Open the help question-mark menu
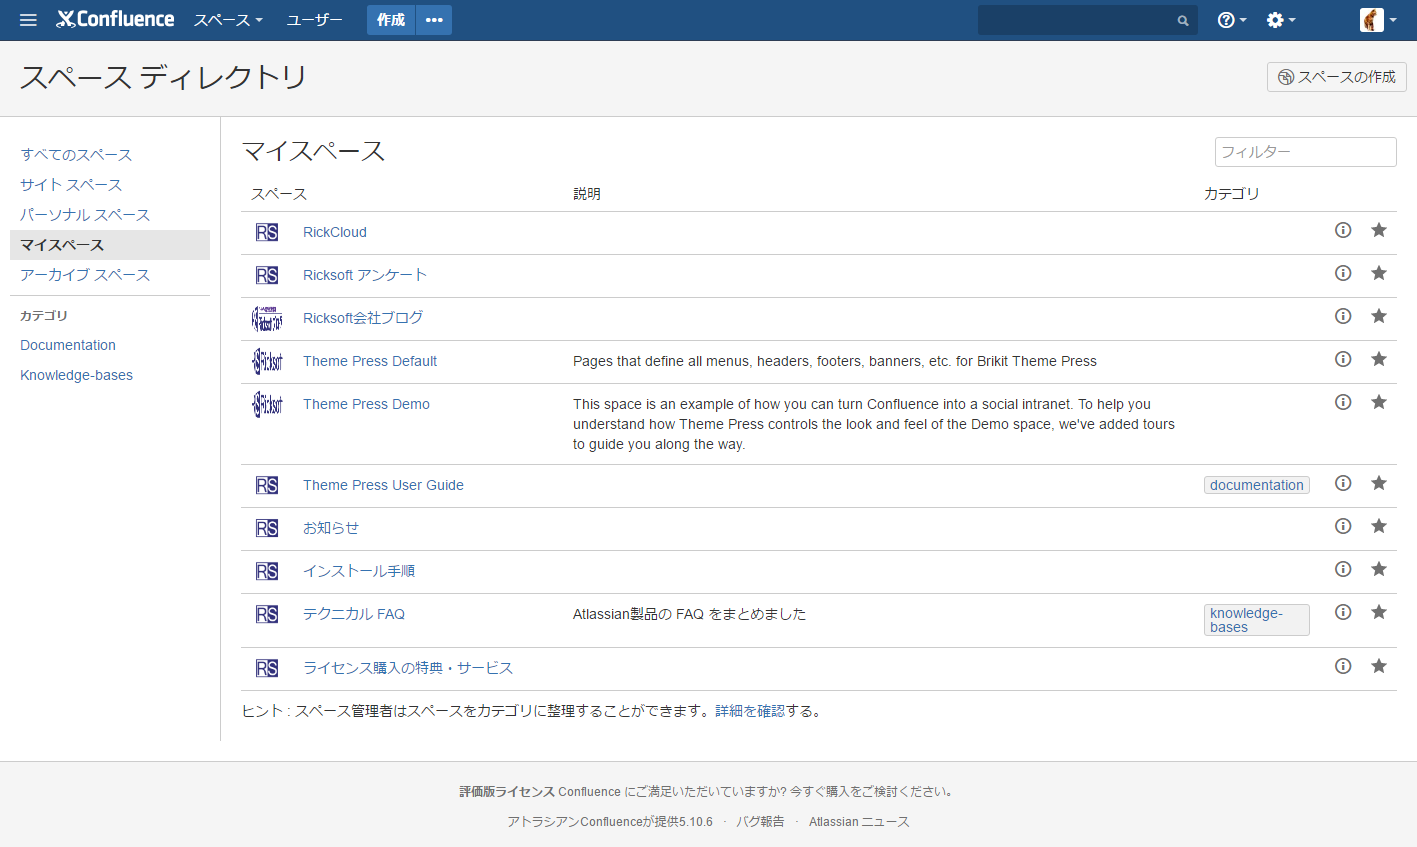 1232,20
